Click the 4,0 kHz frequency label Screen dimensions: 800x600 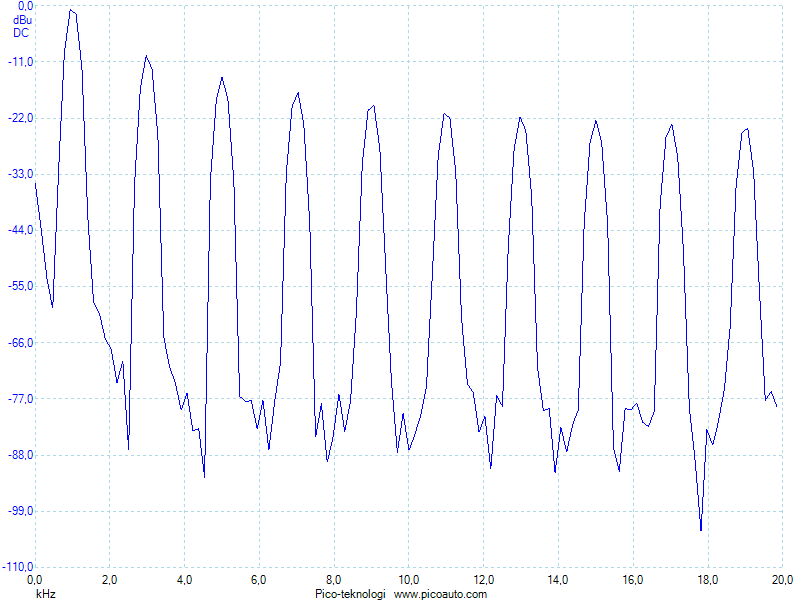184,580
